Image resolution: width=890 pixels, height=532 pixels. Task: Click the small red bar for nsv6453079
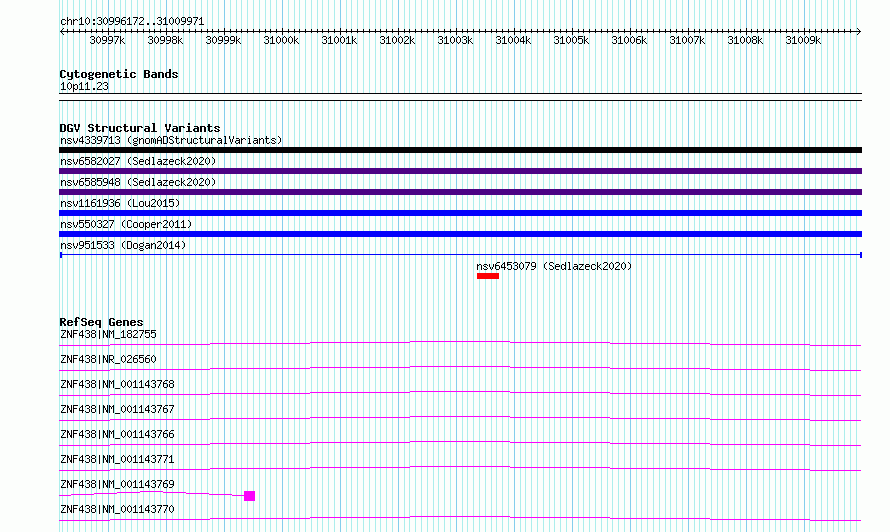click(488, 277)
